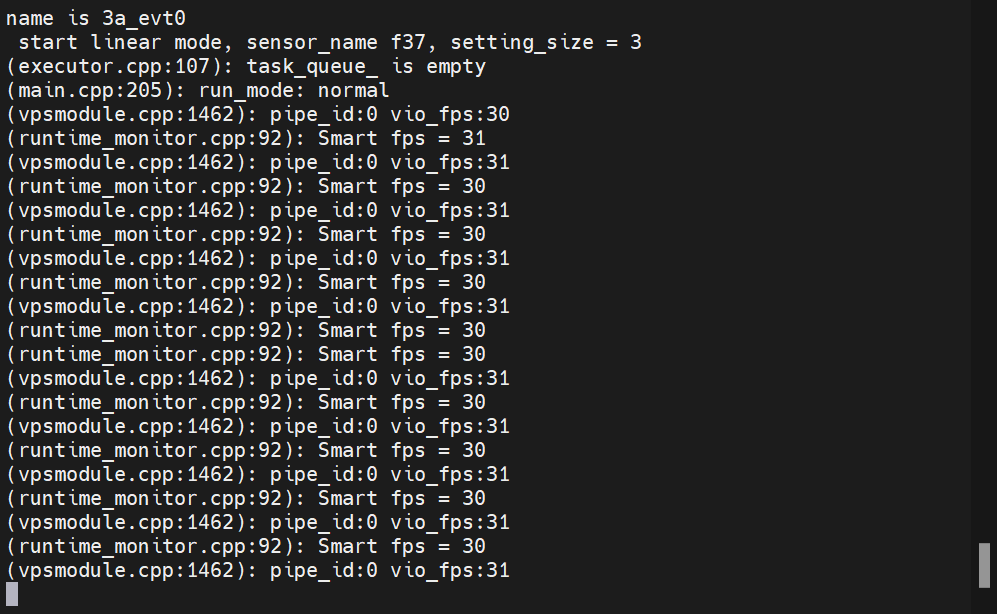Click the main.cpp:205 source reference
Viewport: 997px width, 614px height.
[x=90, y=90]
